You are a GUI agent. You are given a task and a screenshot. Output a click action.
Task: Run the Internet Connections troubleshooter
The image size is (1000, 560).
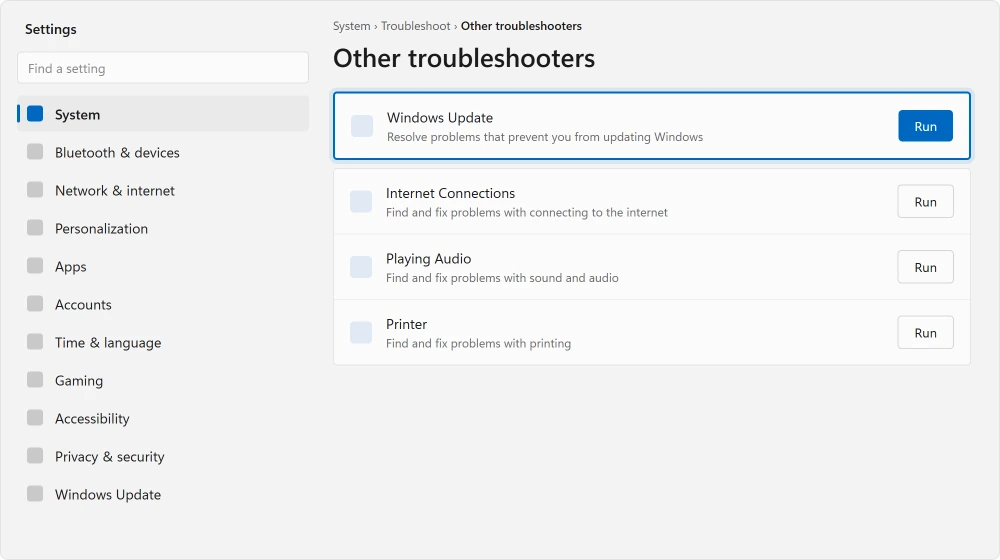pos(925,202)
